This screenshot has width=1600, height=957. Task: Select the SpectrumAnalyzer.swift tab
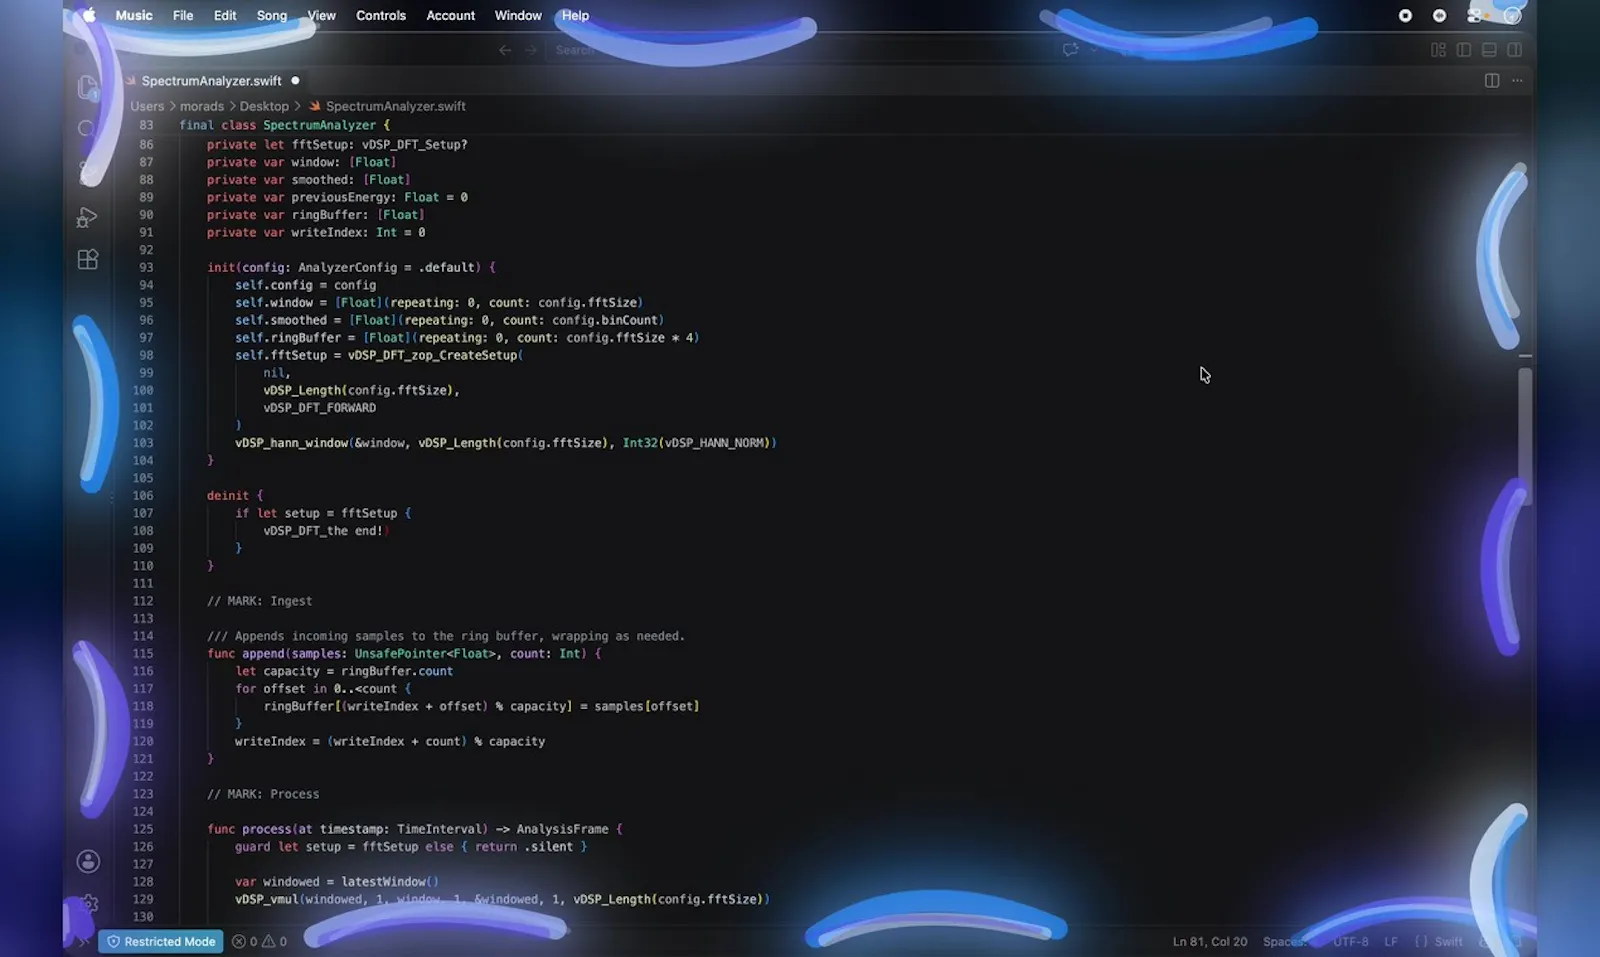pos(212,80)
